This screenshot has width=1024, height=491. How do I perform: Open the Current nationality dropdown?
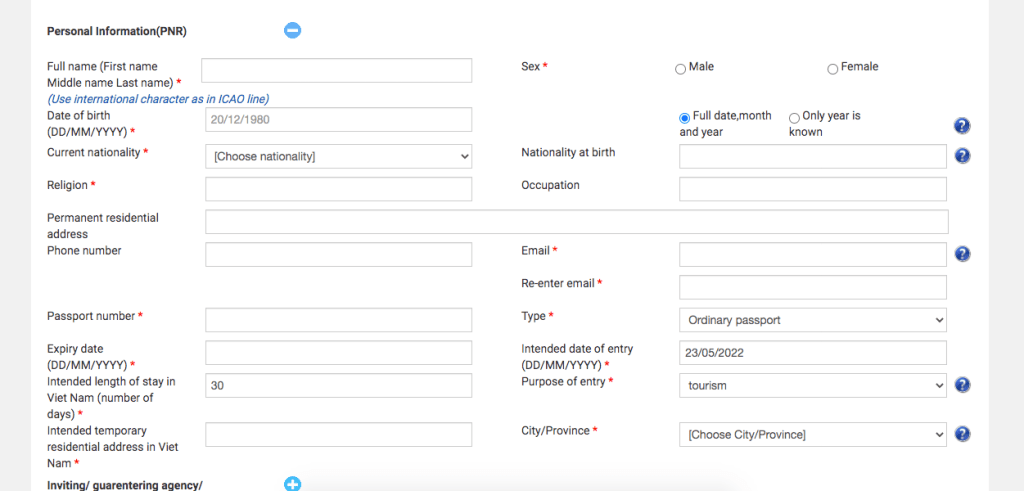[338, 156]
